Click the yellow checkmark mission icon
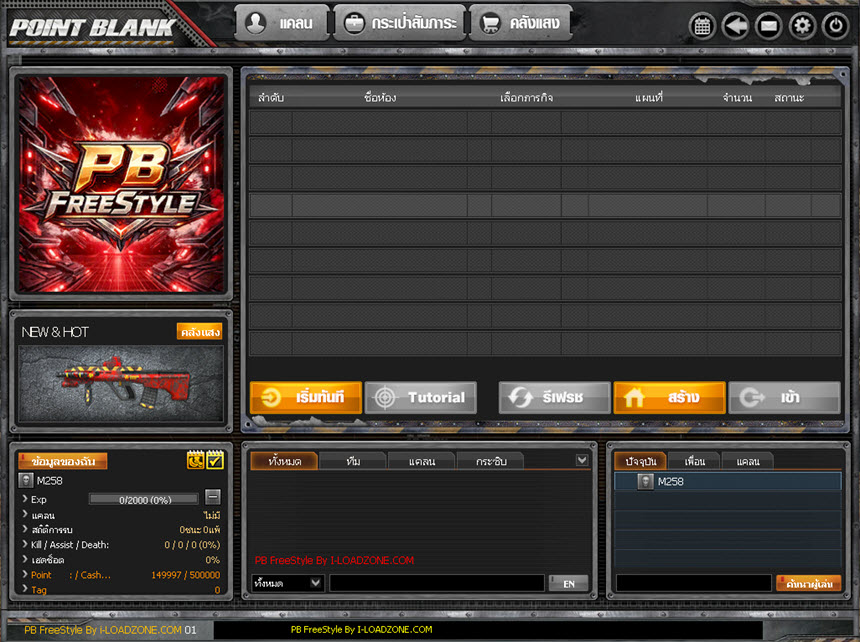 215,460
